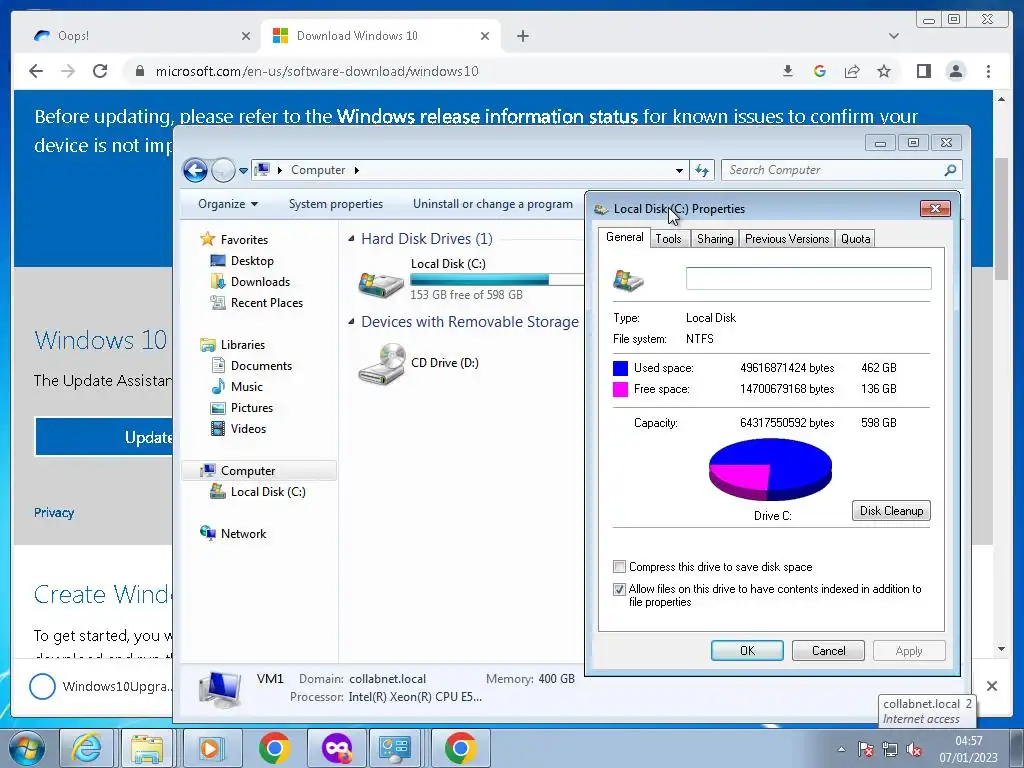Open Chrome downloads icon in toolbar
Viewport: 1024px width, 768px height.
788,71
